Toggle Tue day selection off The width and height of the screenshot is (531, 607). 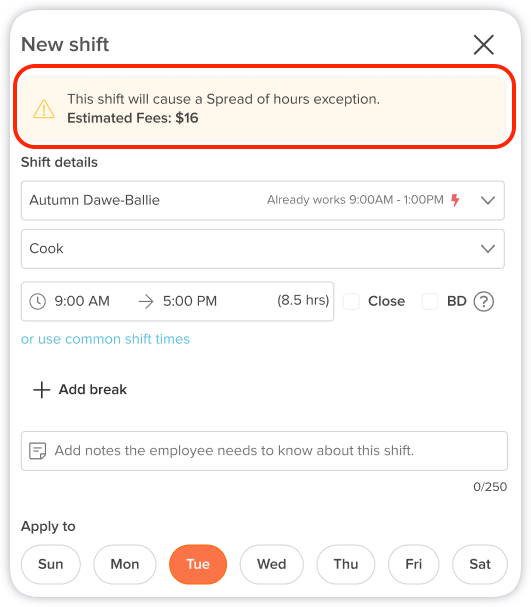198,564
